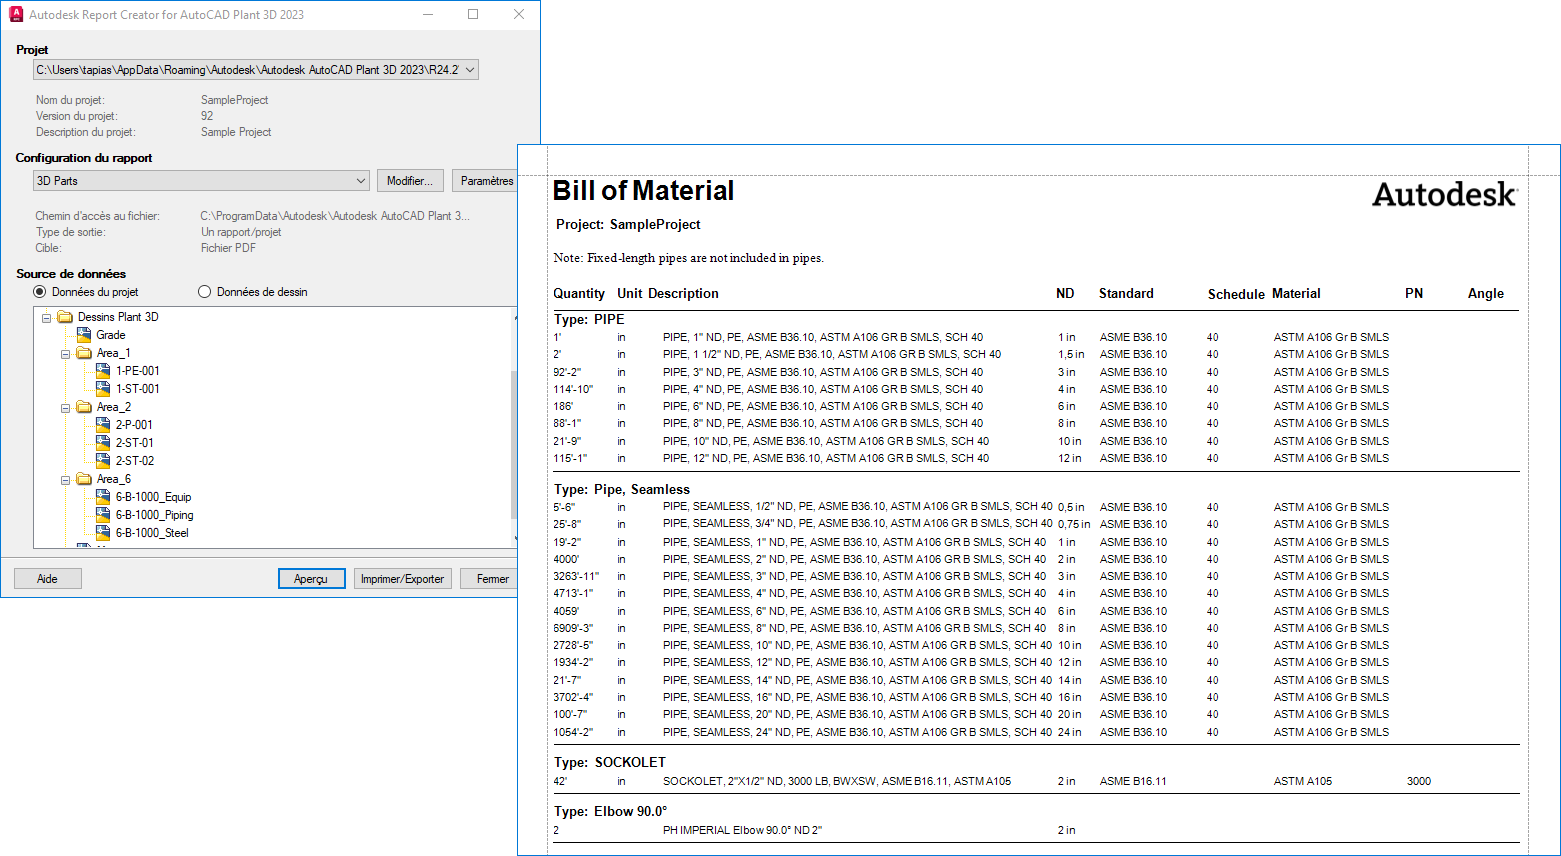Click the "Angle" column header in the report

point(1486,294)
